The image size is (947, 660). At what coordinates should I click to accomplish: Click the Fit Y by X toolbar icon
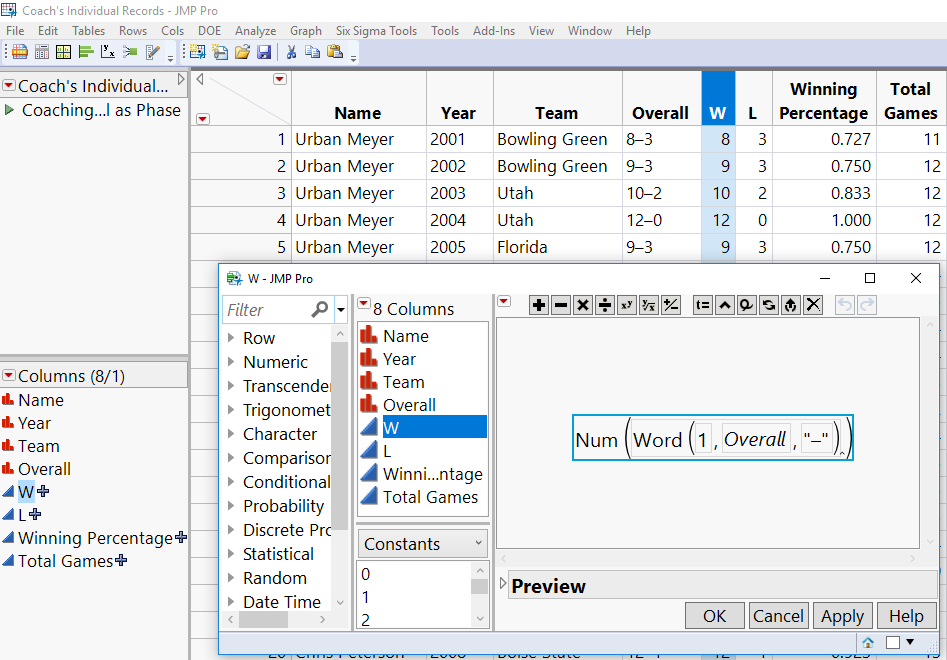tap(108, 52)
